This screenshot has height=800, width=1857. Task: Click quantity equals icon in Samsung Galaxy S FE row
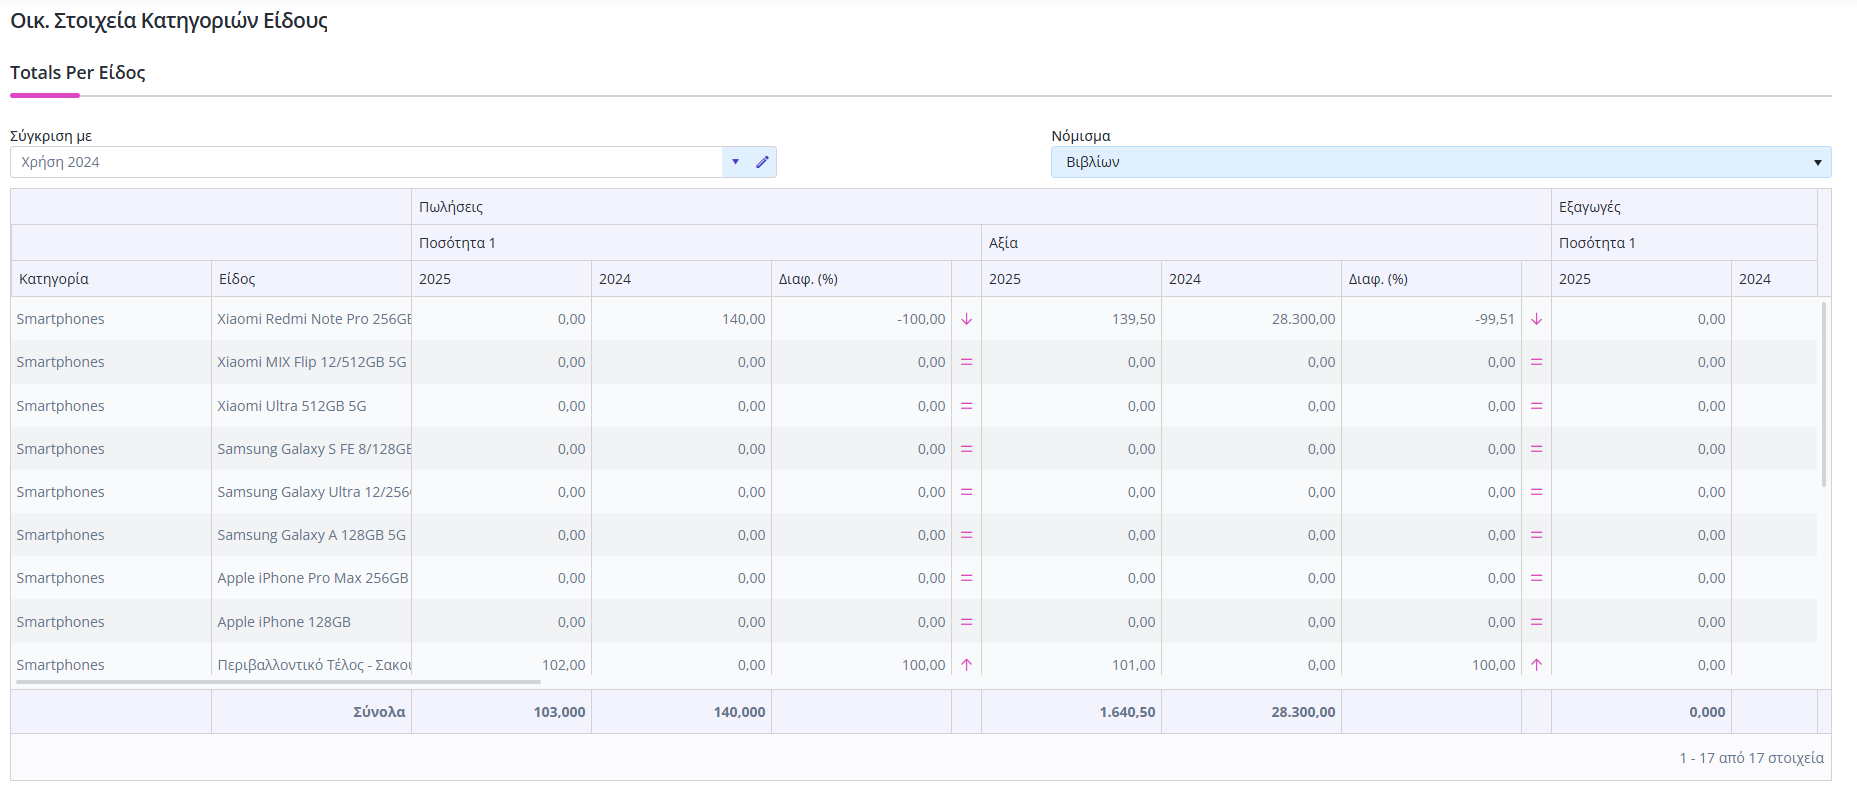(x=966, y=449)
